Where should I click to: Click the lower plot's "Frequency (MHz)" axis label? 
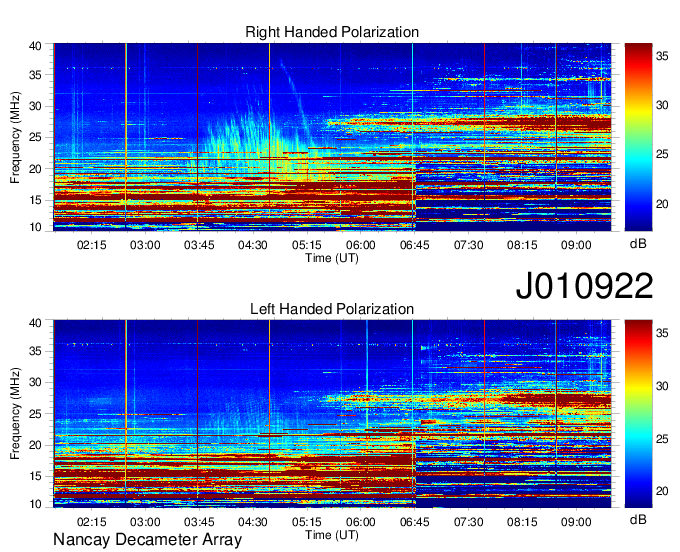click(x=15, y=414)
